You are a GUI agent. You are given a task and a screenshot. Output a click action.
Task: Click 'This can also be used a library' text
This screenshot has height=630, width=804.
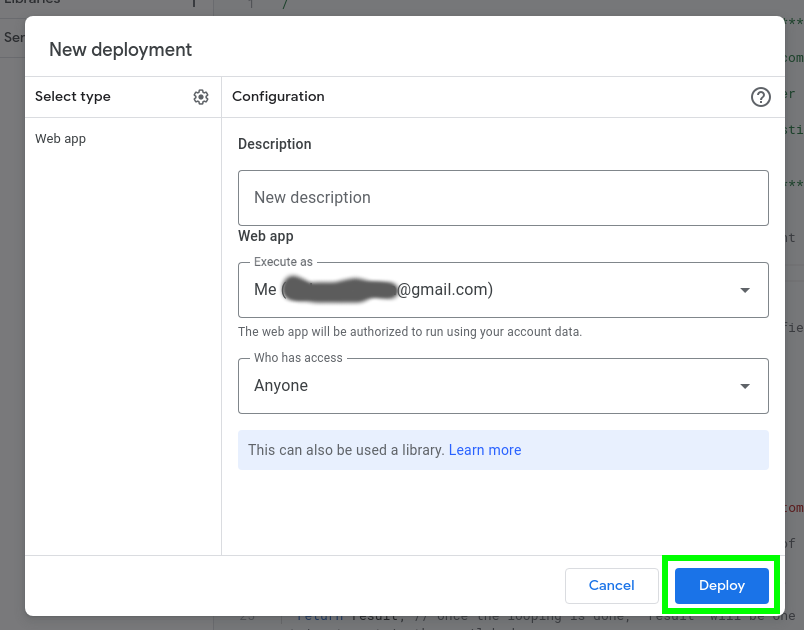pos(346,450)
